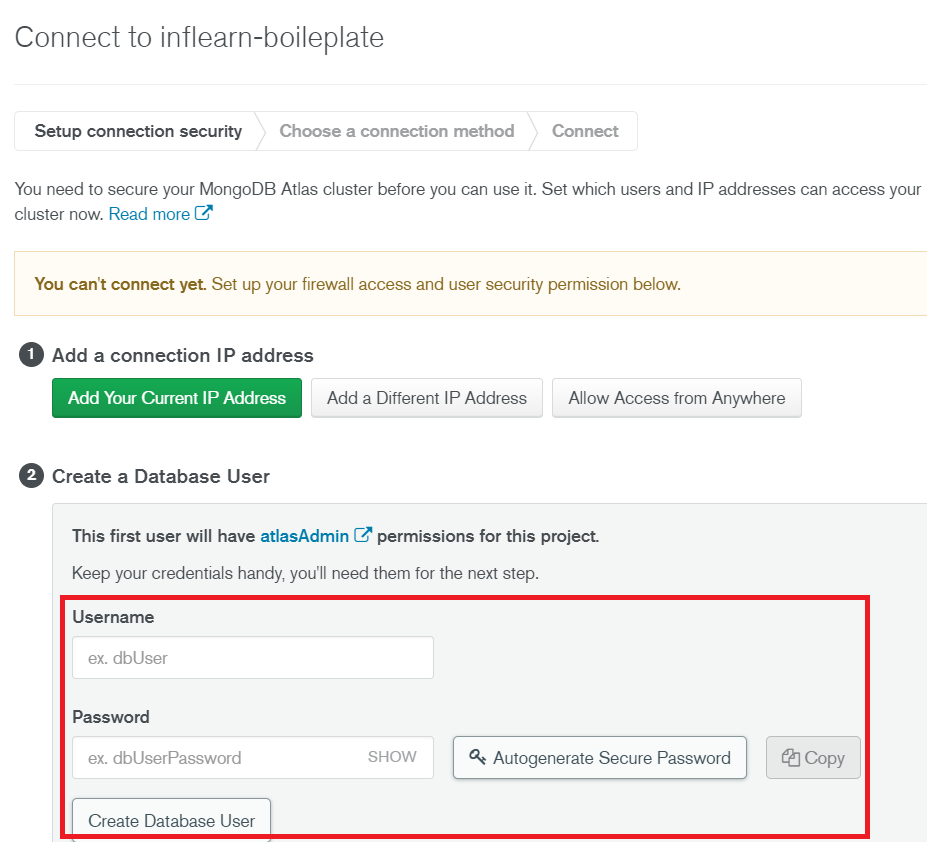Click Add Your Current IP Address button
927x842 pixels.
(x=177, y=398)
